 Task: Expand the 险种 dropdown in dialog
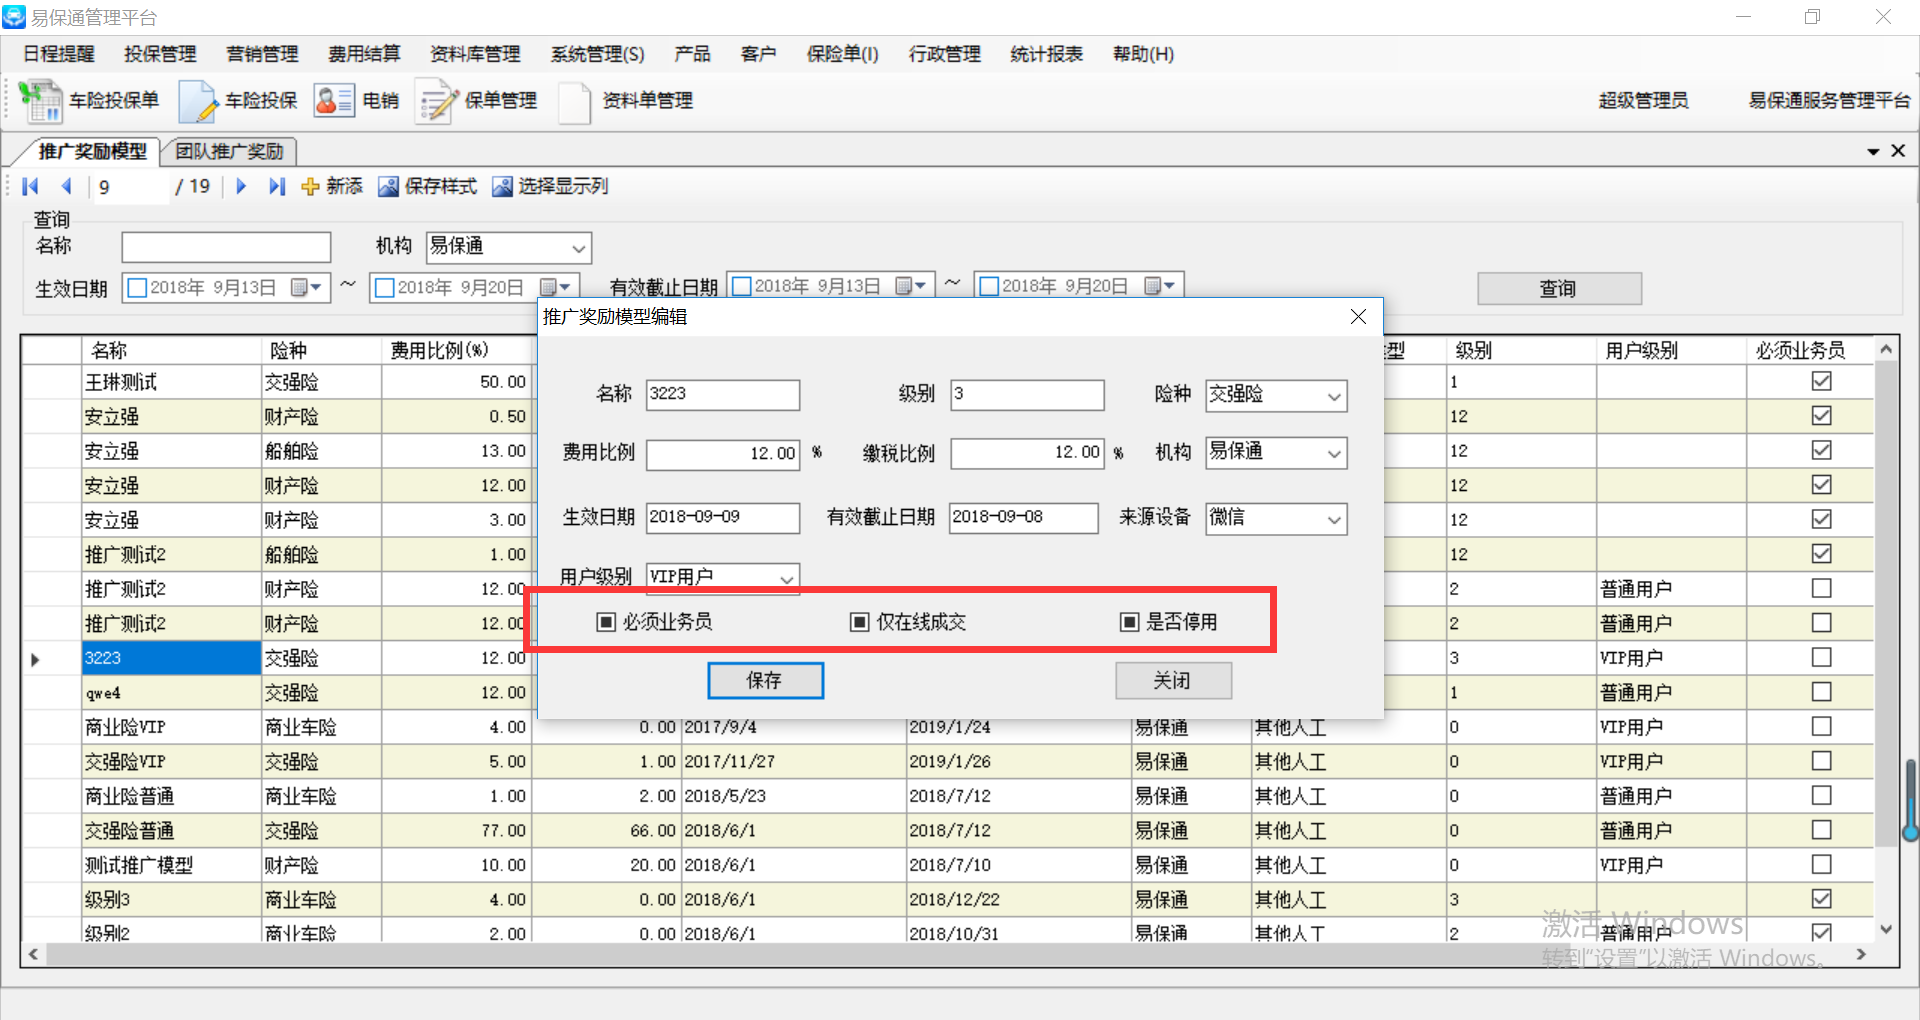point(1333,396)
